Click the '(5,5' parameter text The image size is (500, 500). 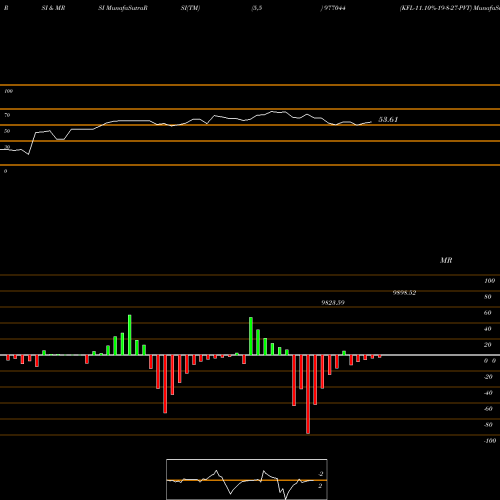257,8
